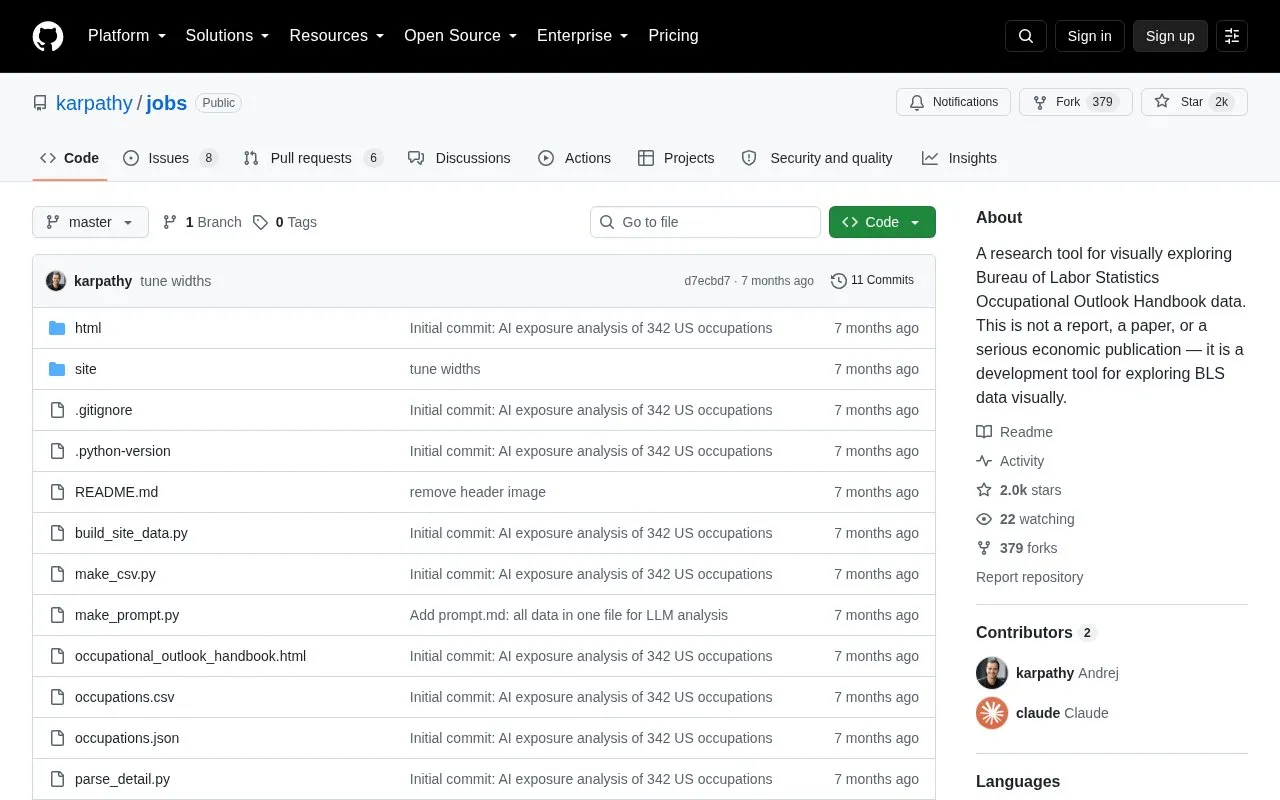Click the html folder icon

click(57, 328)
